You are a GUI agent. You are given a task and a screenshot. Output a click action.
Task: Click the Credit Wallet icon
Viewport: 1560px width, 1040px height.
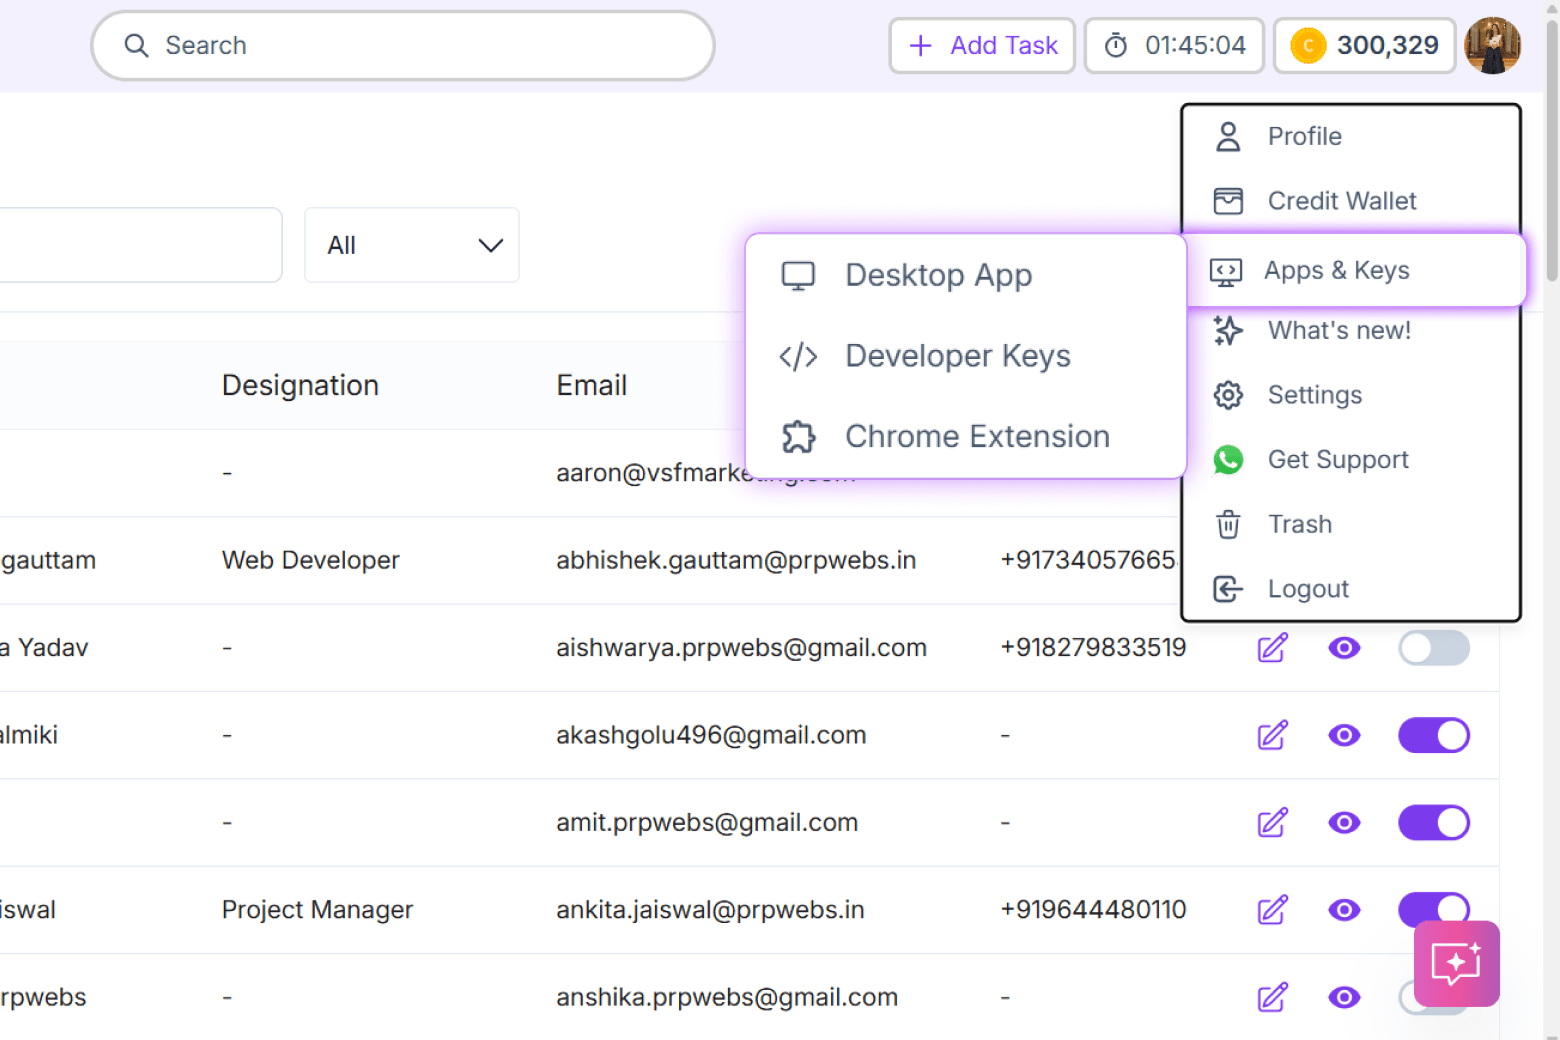pyautogui.click(x=1228, y=201)
